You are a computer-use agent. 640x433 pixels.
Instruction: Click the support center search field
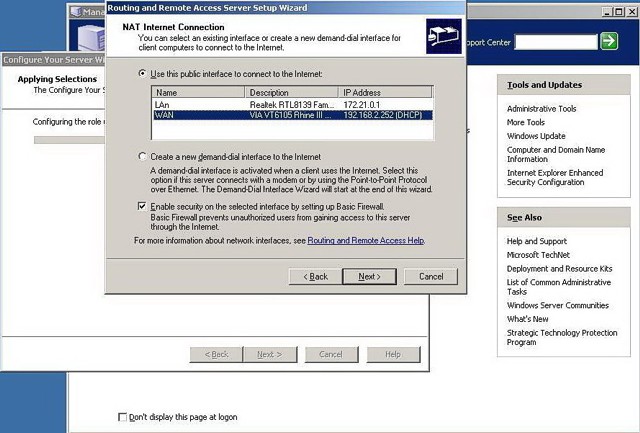coord(556,42)
